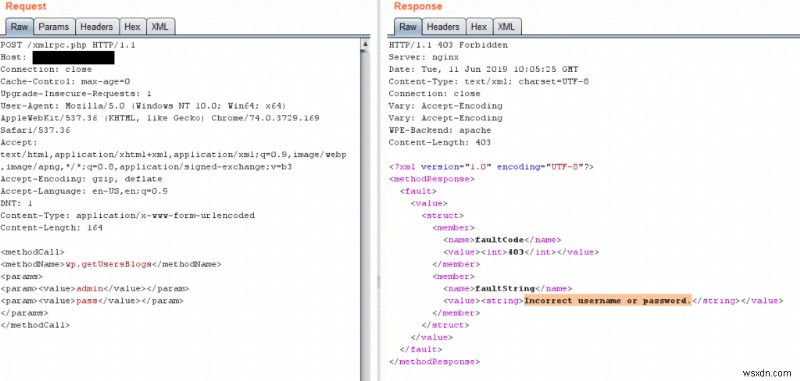Click the 'POST /xmlrpc.php HTTP/1.1' request line

[x=68, y=45]
